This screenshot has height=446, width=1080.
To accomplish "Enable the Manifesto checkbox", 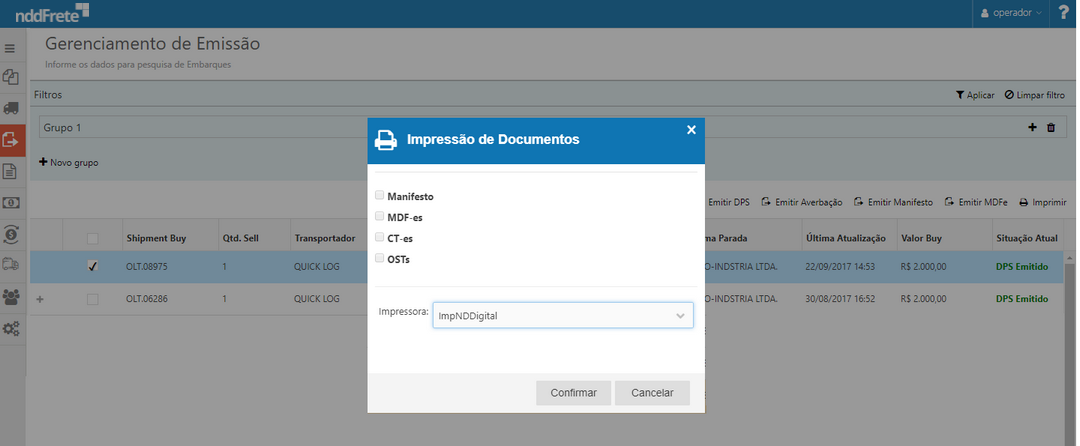I will pyautogui.click(x=379, y=196).
